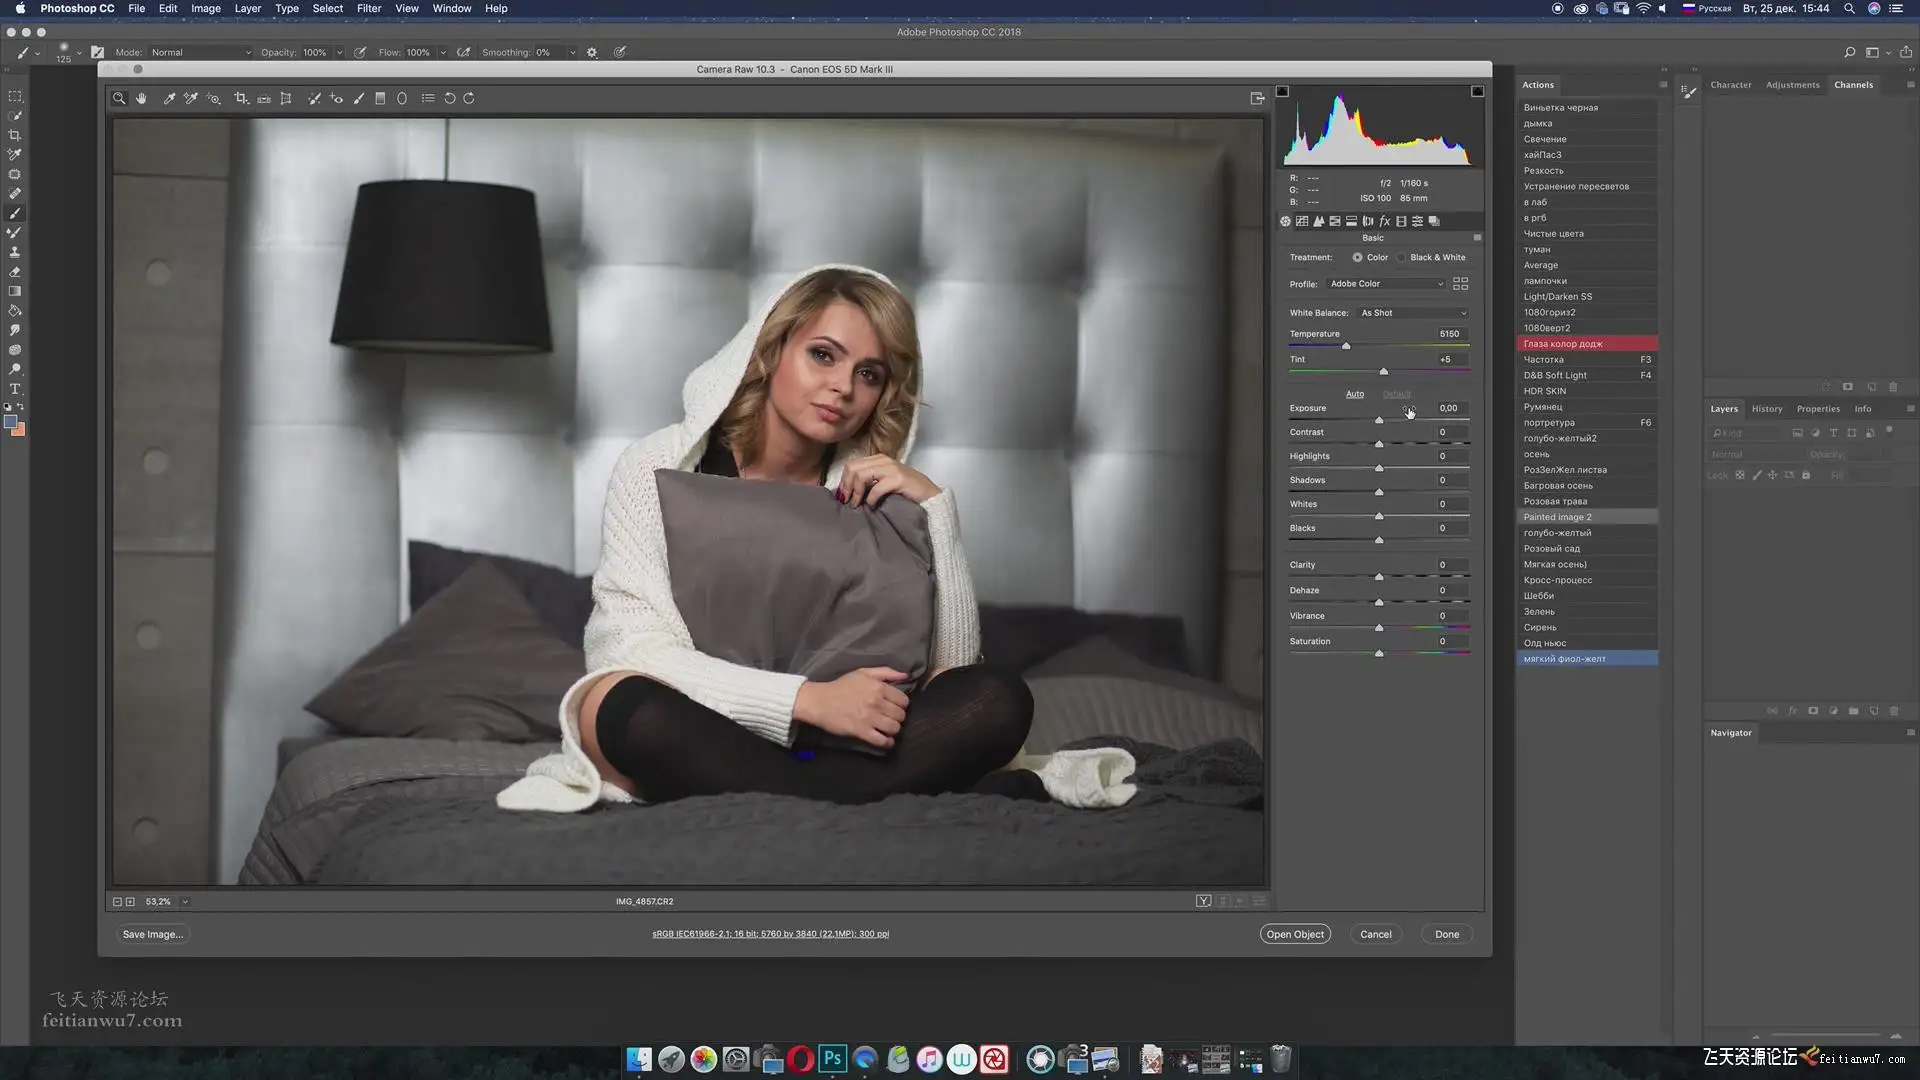This screenshot has width=1920, height=1080.
Task: Select the Hand tool in Camera Raw
Action: point(141,98)
